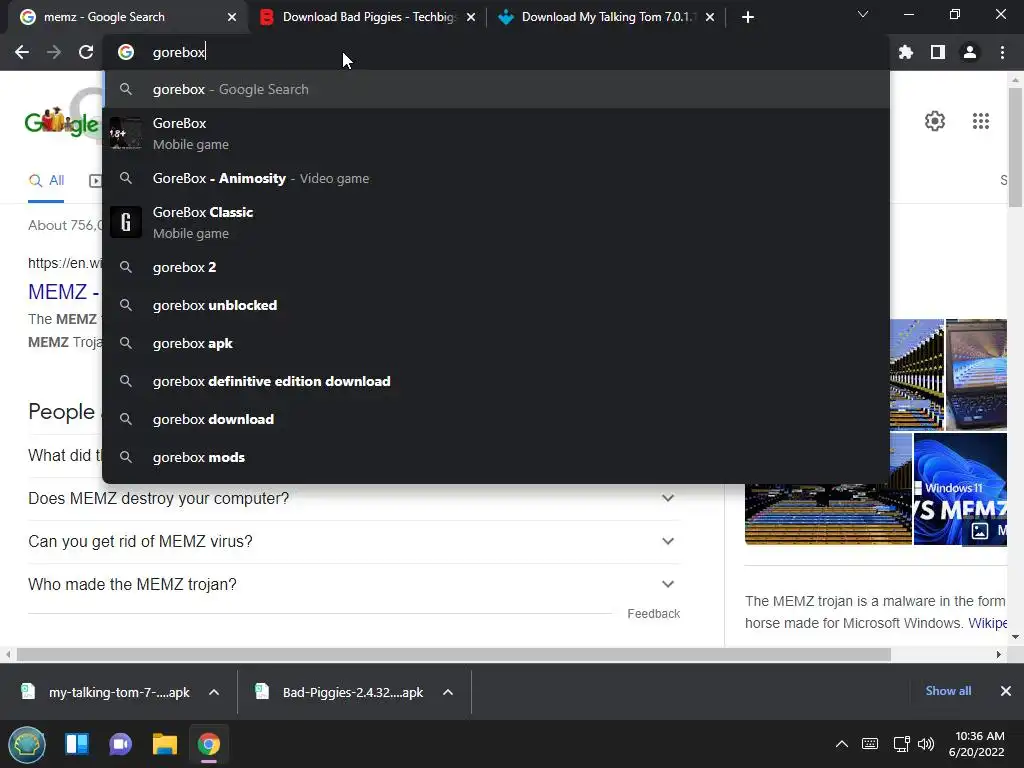Open the laptop MEMZ image thumbnail
Image resolution: width=1024 pixels, height=768 pixels.
(976, 374)
